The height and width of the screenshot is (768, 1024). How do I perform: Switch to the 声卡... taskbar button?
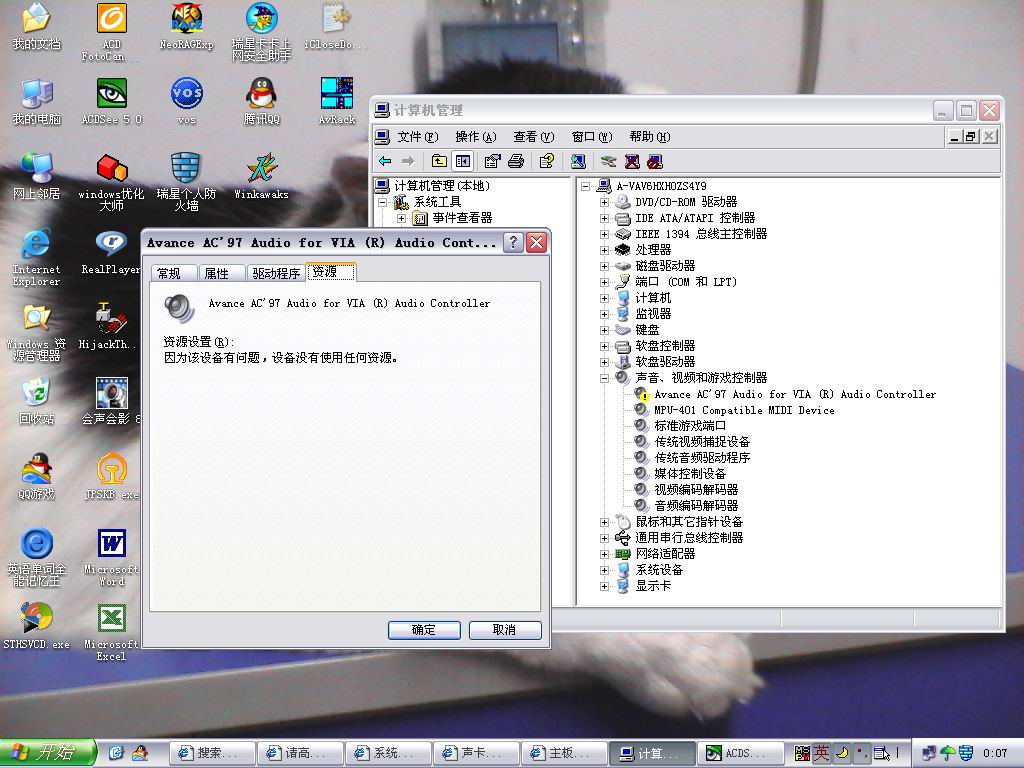(475, 753)
